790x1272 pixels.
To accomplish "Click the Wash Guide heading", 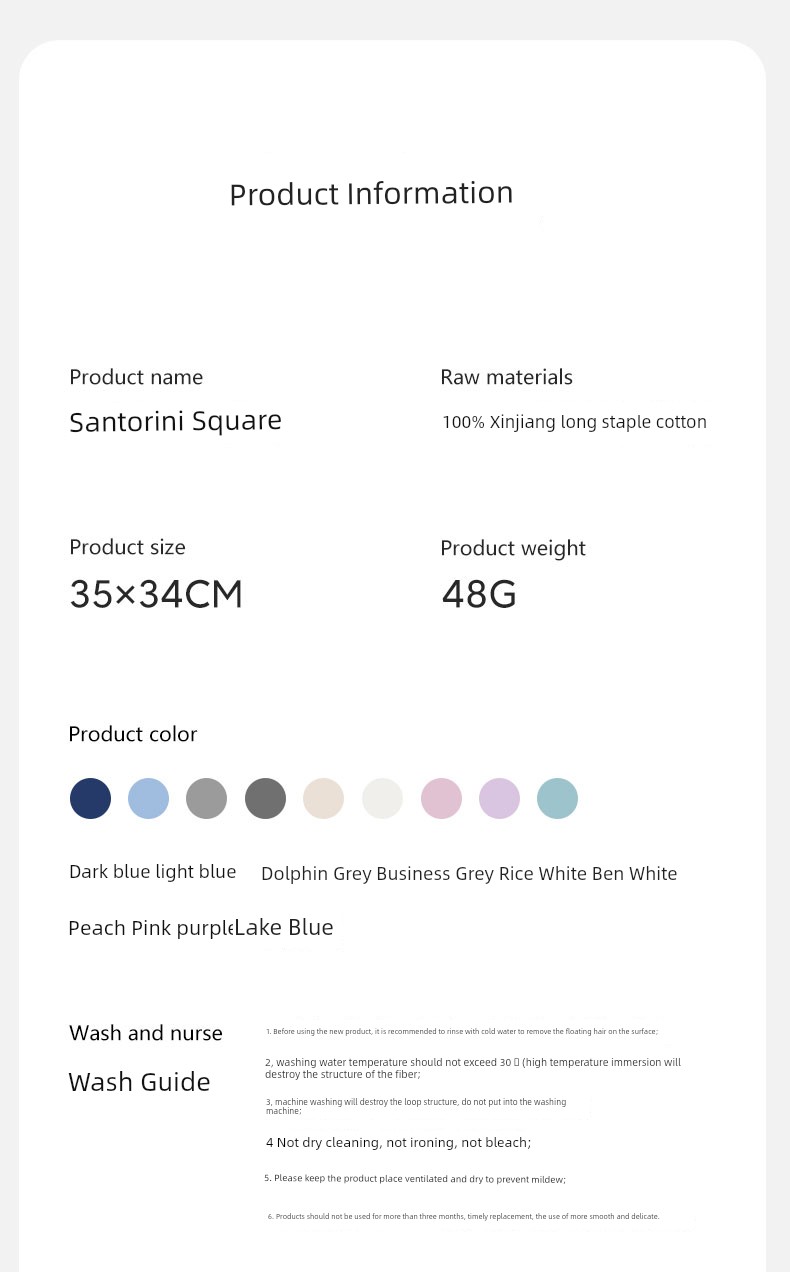I will 139,1082.
